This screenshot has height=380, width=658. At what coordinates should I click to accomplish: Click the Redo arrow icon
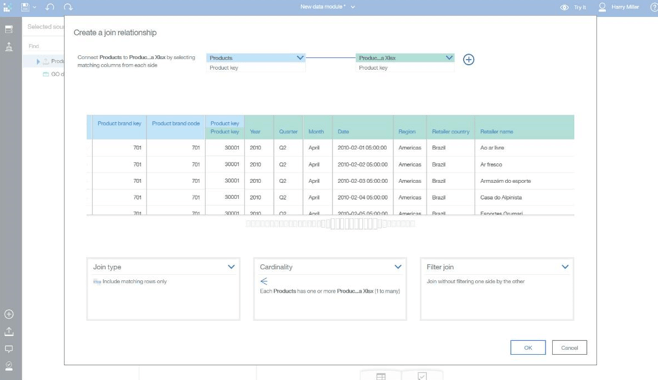point(68,7)
